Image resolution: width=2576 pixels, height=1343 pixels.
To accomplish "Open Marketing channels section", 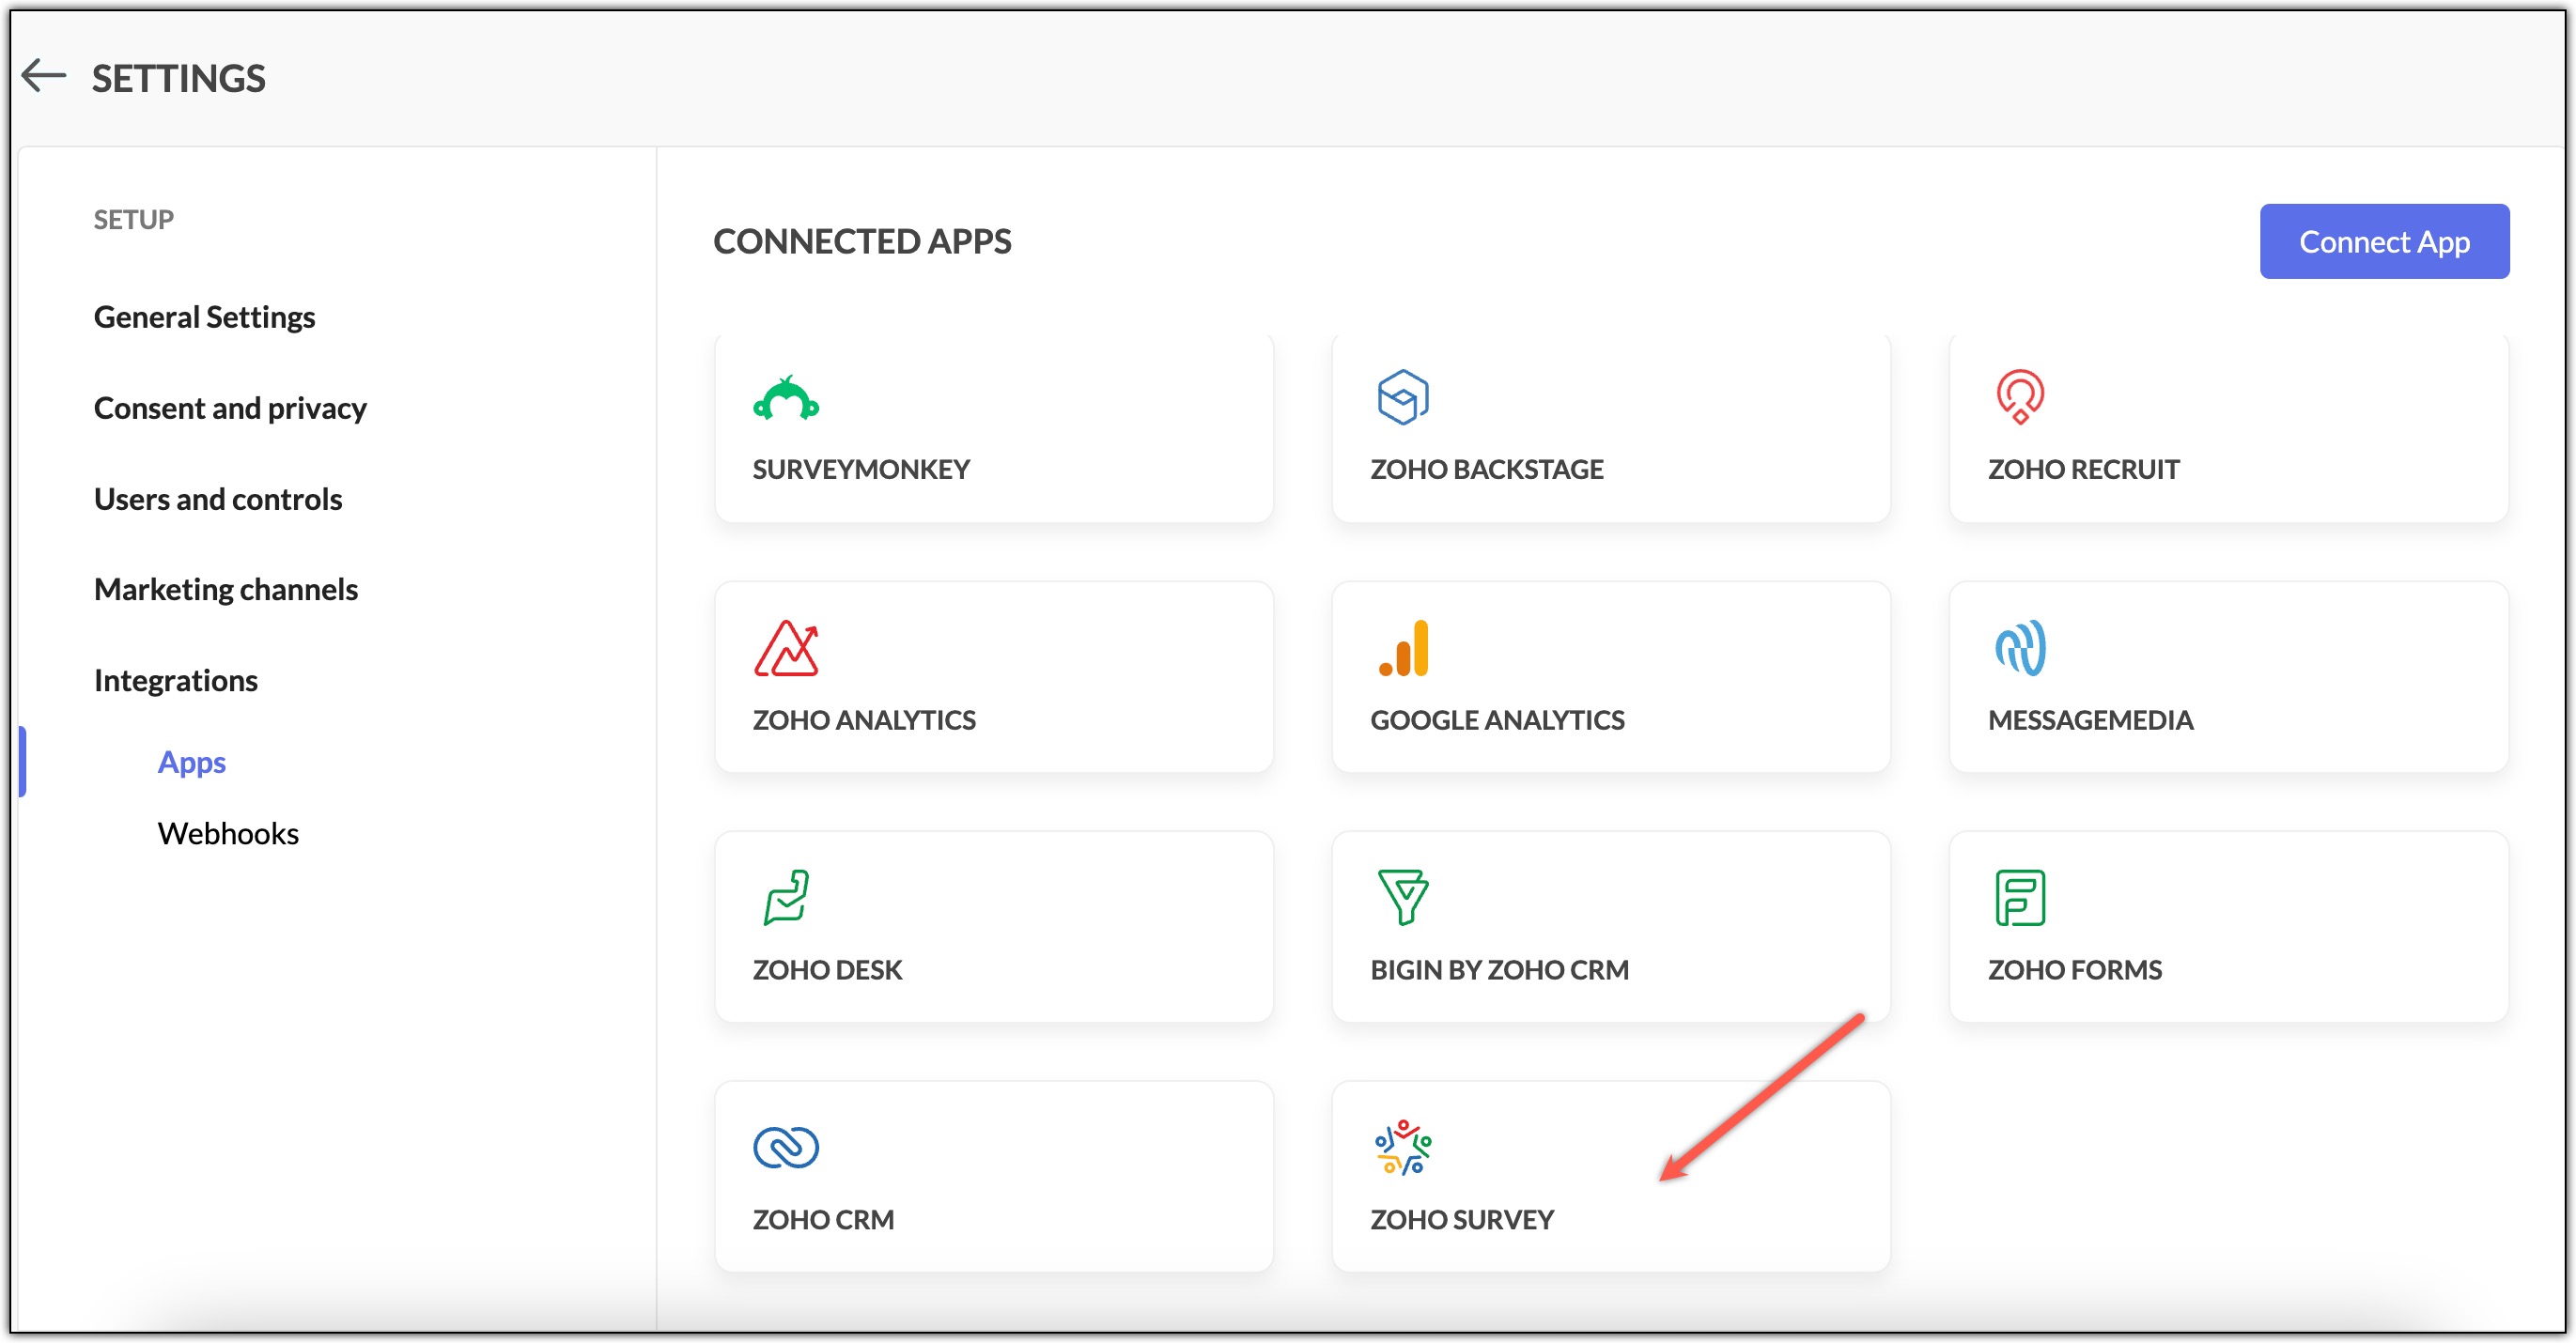I will pyautogui.click(x=226, y=589).
